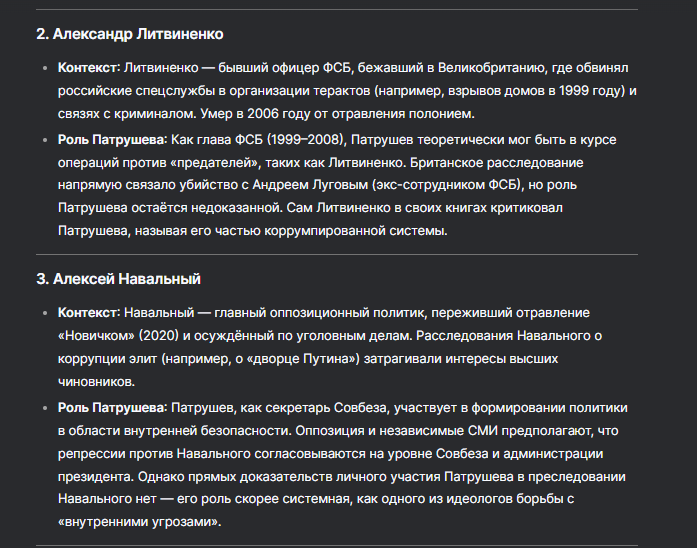The width and height of the screenshot is (697, 548).
Task: Click bold "Роль Патрушева" label in Навальный section
Action: 111,408
